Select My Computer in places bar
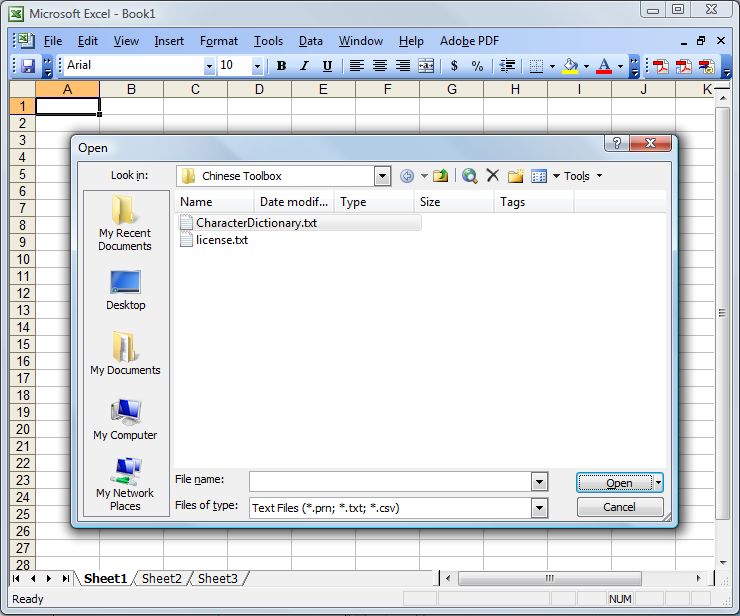The image size is (740, 616). coord(125,420)
